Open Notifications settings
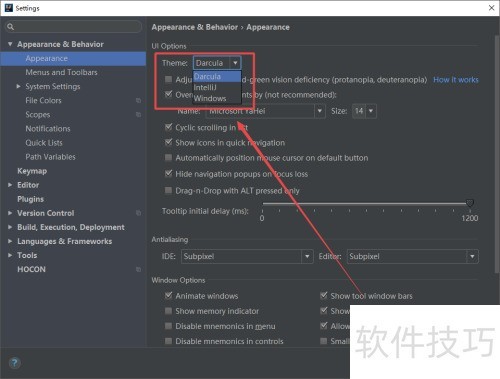Image resolution: width=500 pixels, height=379 pixels. 48,129
